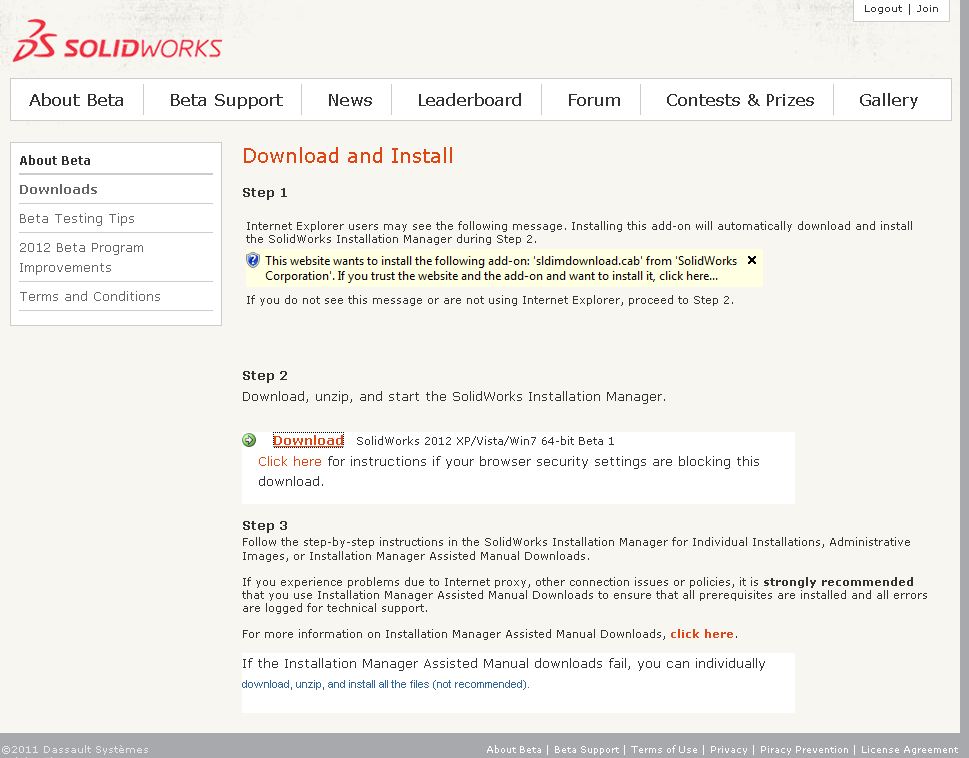The image size is (969, 758).
Task: Visit the Forum tab
Action: coord(594,100)
